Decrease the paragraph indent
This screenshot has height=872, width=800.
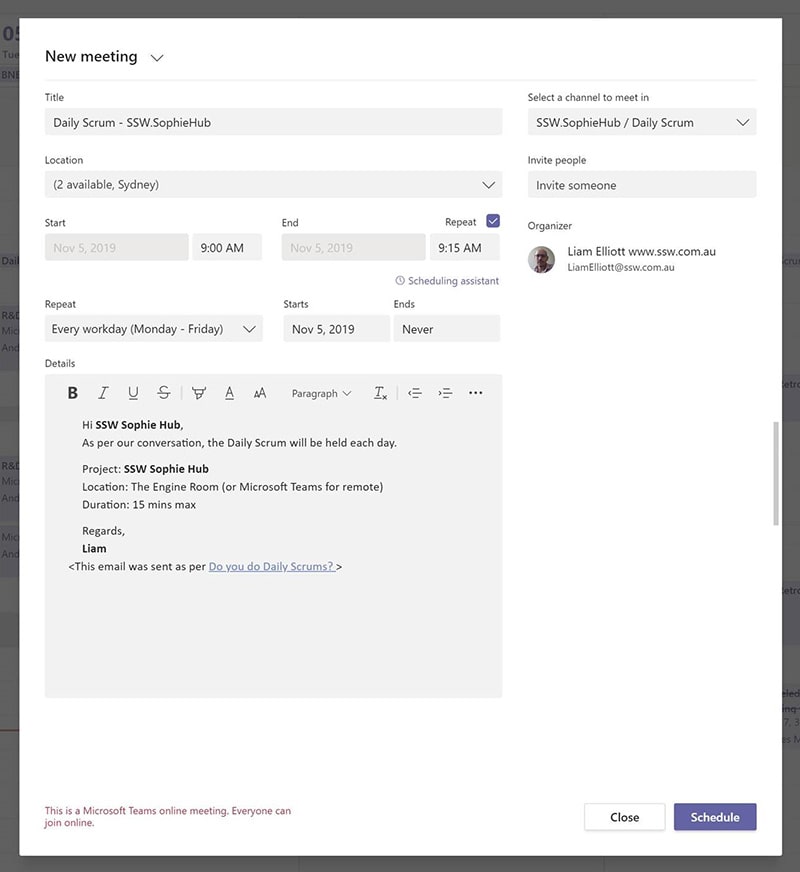point(415,393)
